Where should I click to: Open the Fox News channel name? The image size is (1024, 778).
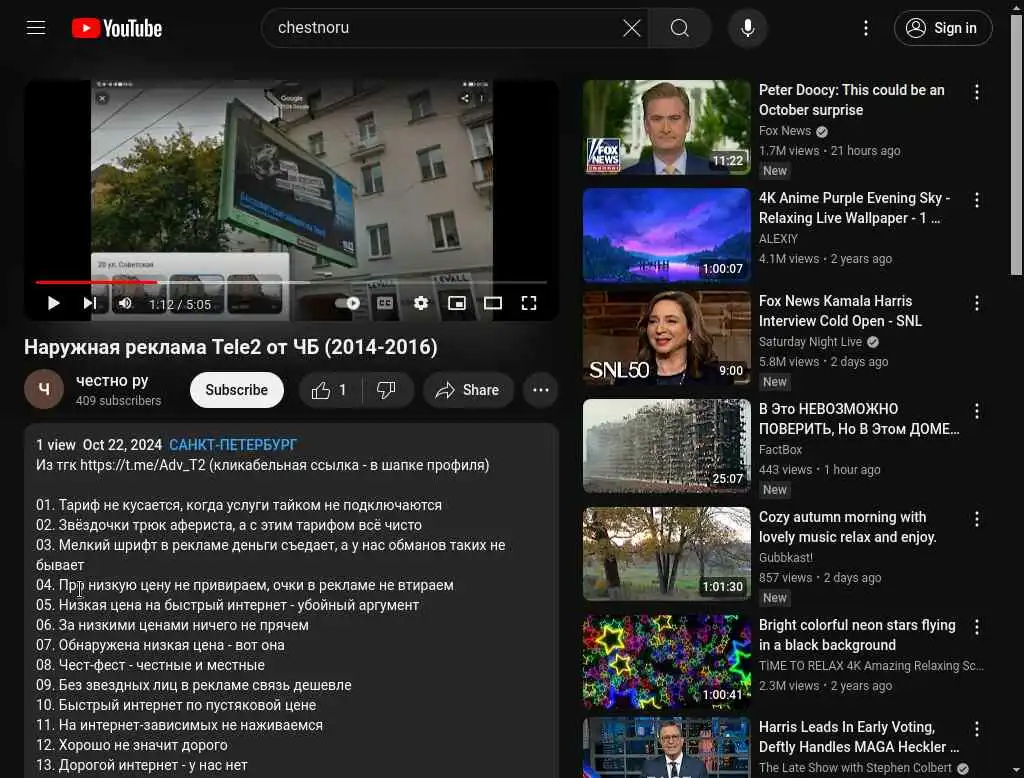click(784, 131)
